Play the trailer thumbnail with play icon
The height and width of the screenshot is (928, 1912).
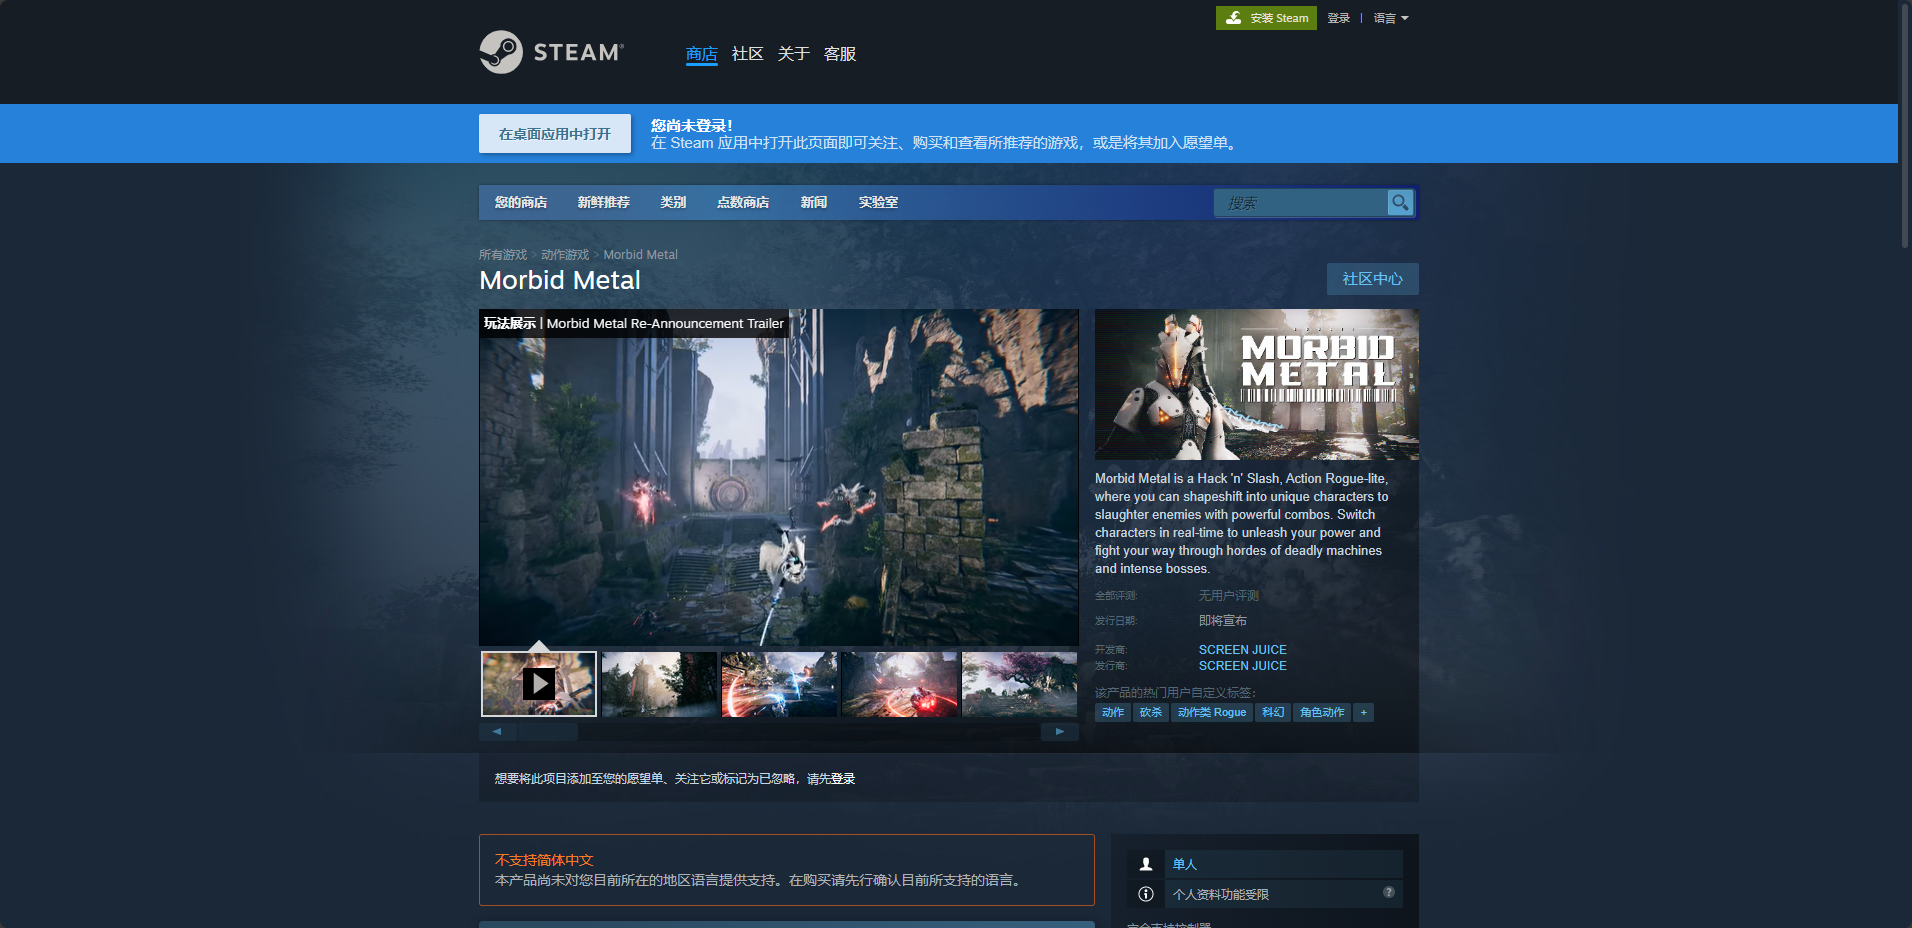pos(539,684)
